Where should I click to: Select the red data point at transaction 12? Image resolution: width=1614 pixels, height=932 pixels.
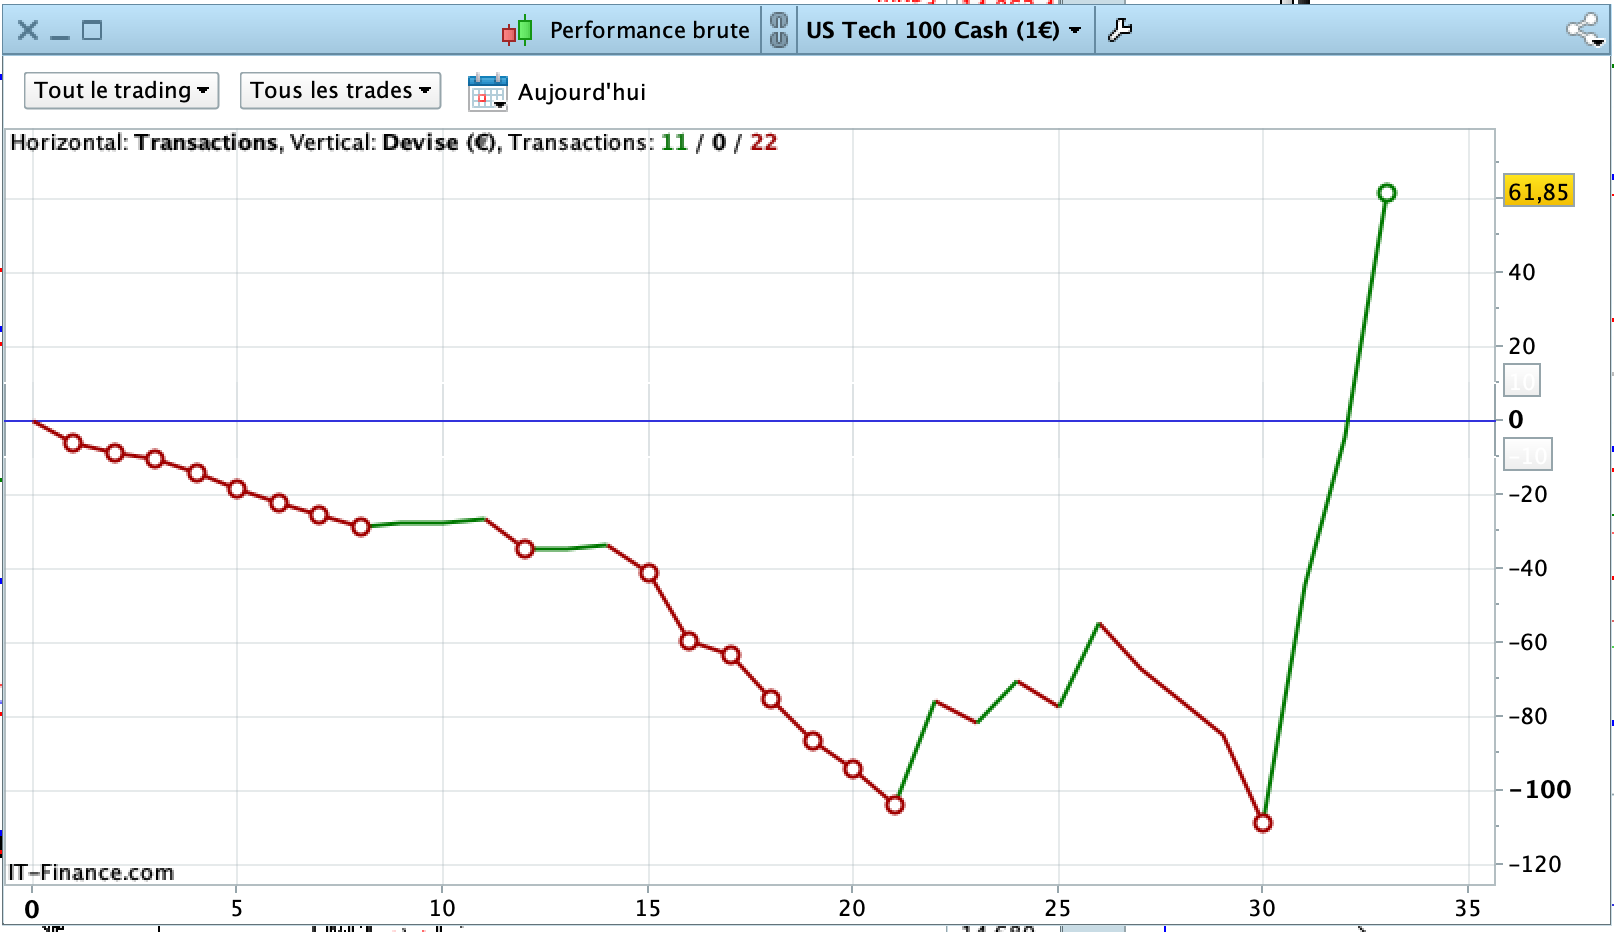pos(525,548)
